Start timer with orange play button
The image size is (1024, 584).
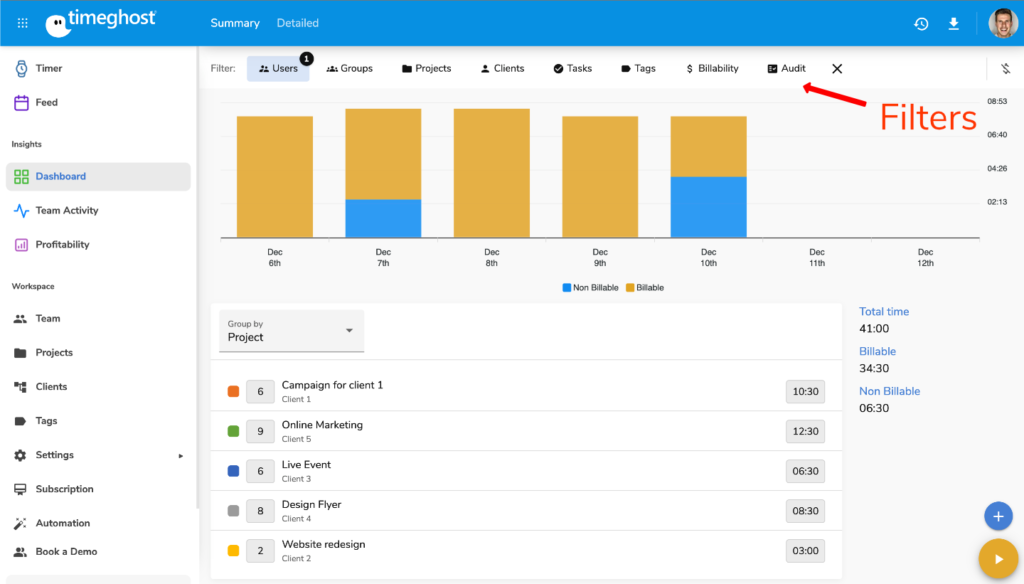coord(997,558)
